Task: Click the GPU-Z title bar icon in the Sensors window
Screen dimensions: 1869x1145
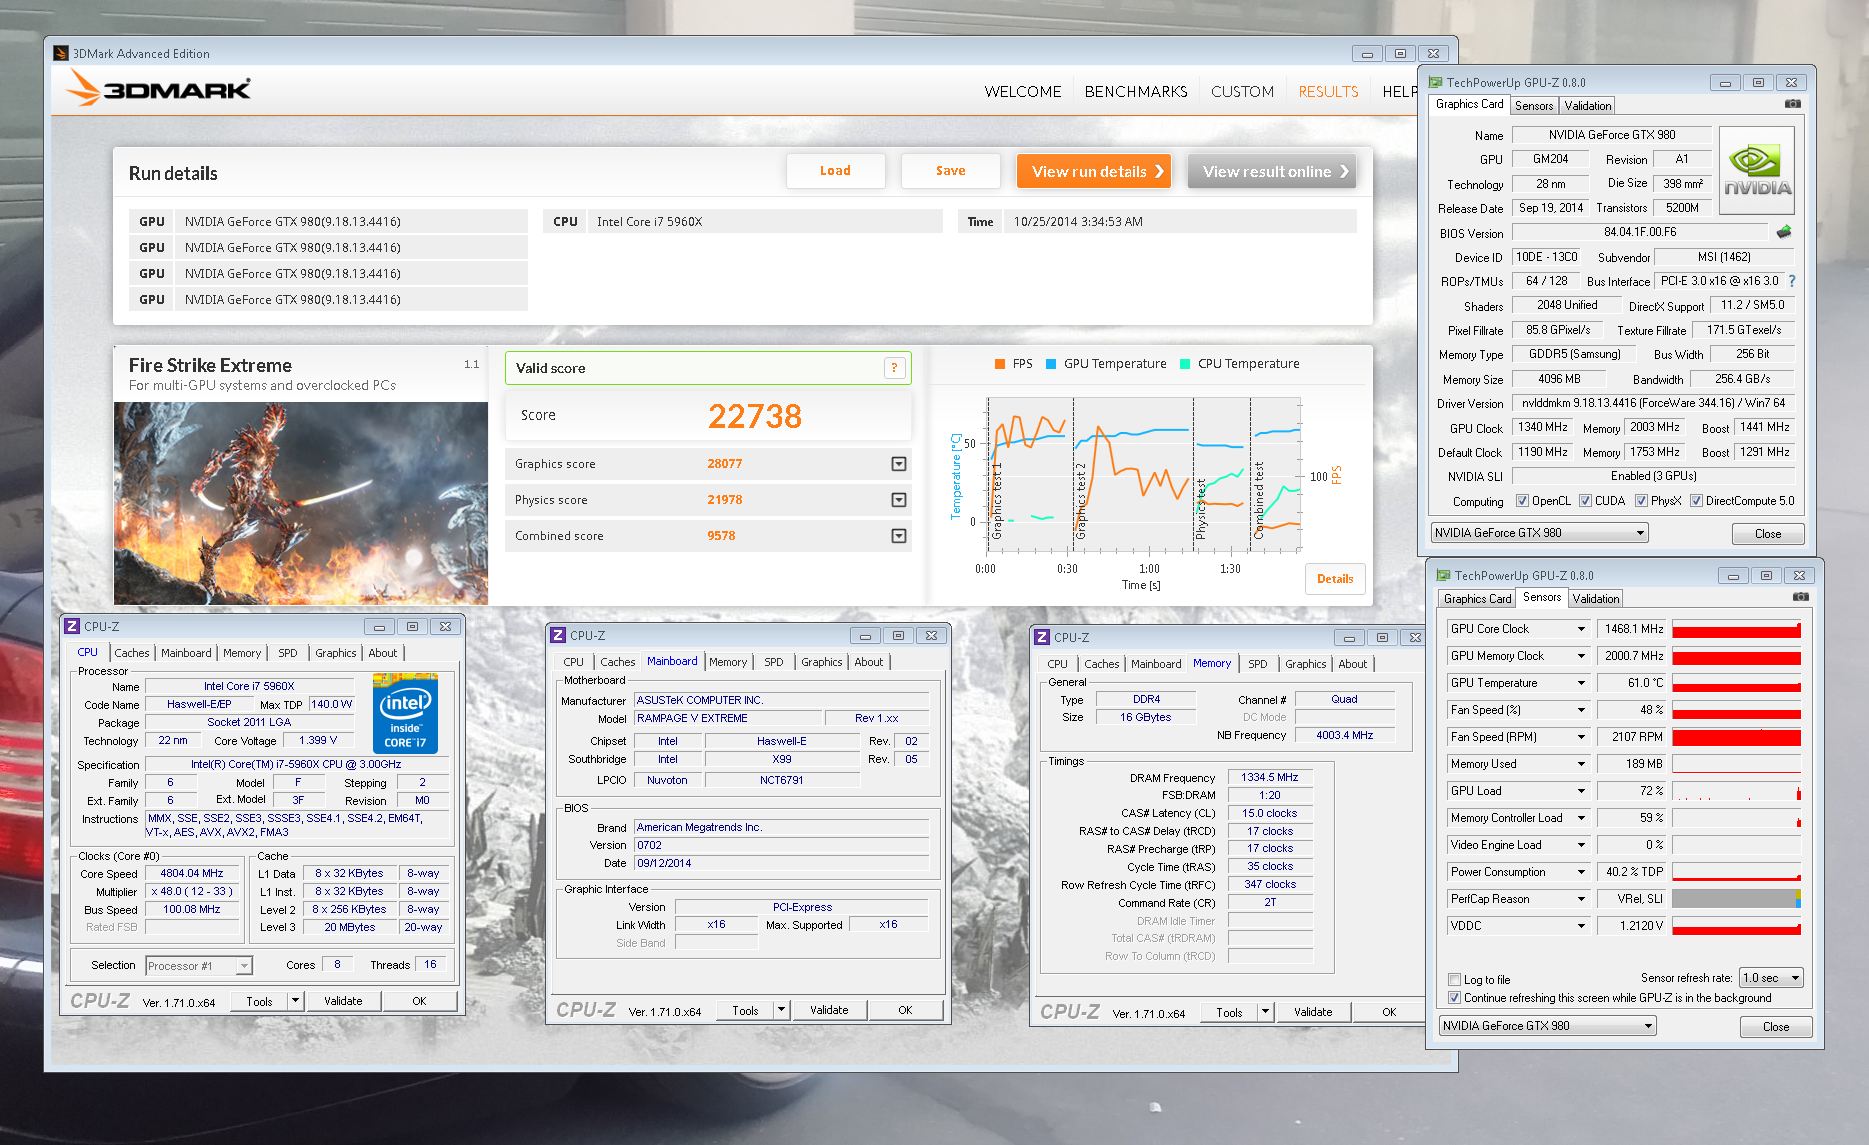Action: click(1443, 575)
